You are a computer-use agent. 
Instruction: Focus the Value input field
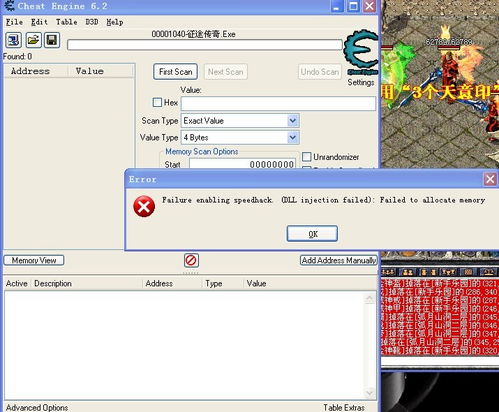(x=278, y=103)
